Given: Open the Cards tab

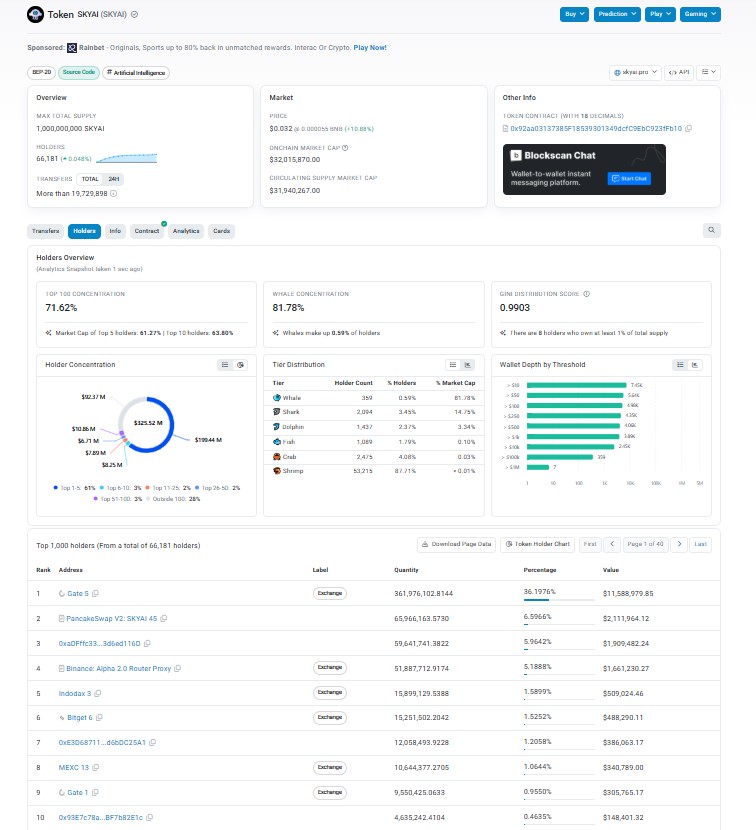Looking at the screenshot, I should 221,231.
